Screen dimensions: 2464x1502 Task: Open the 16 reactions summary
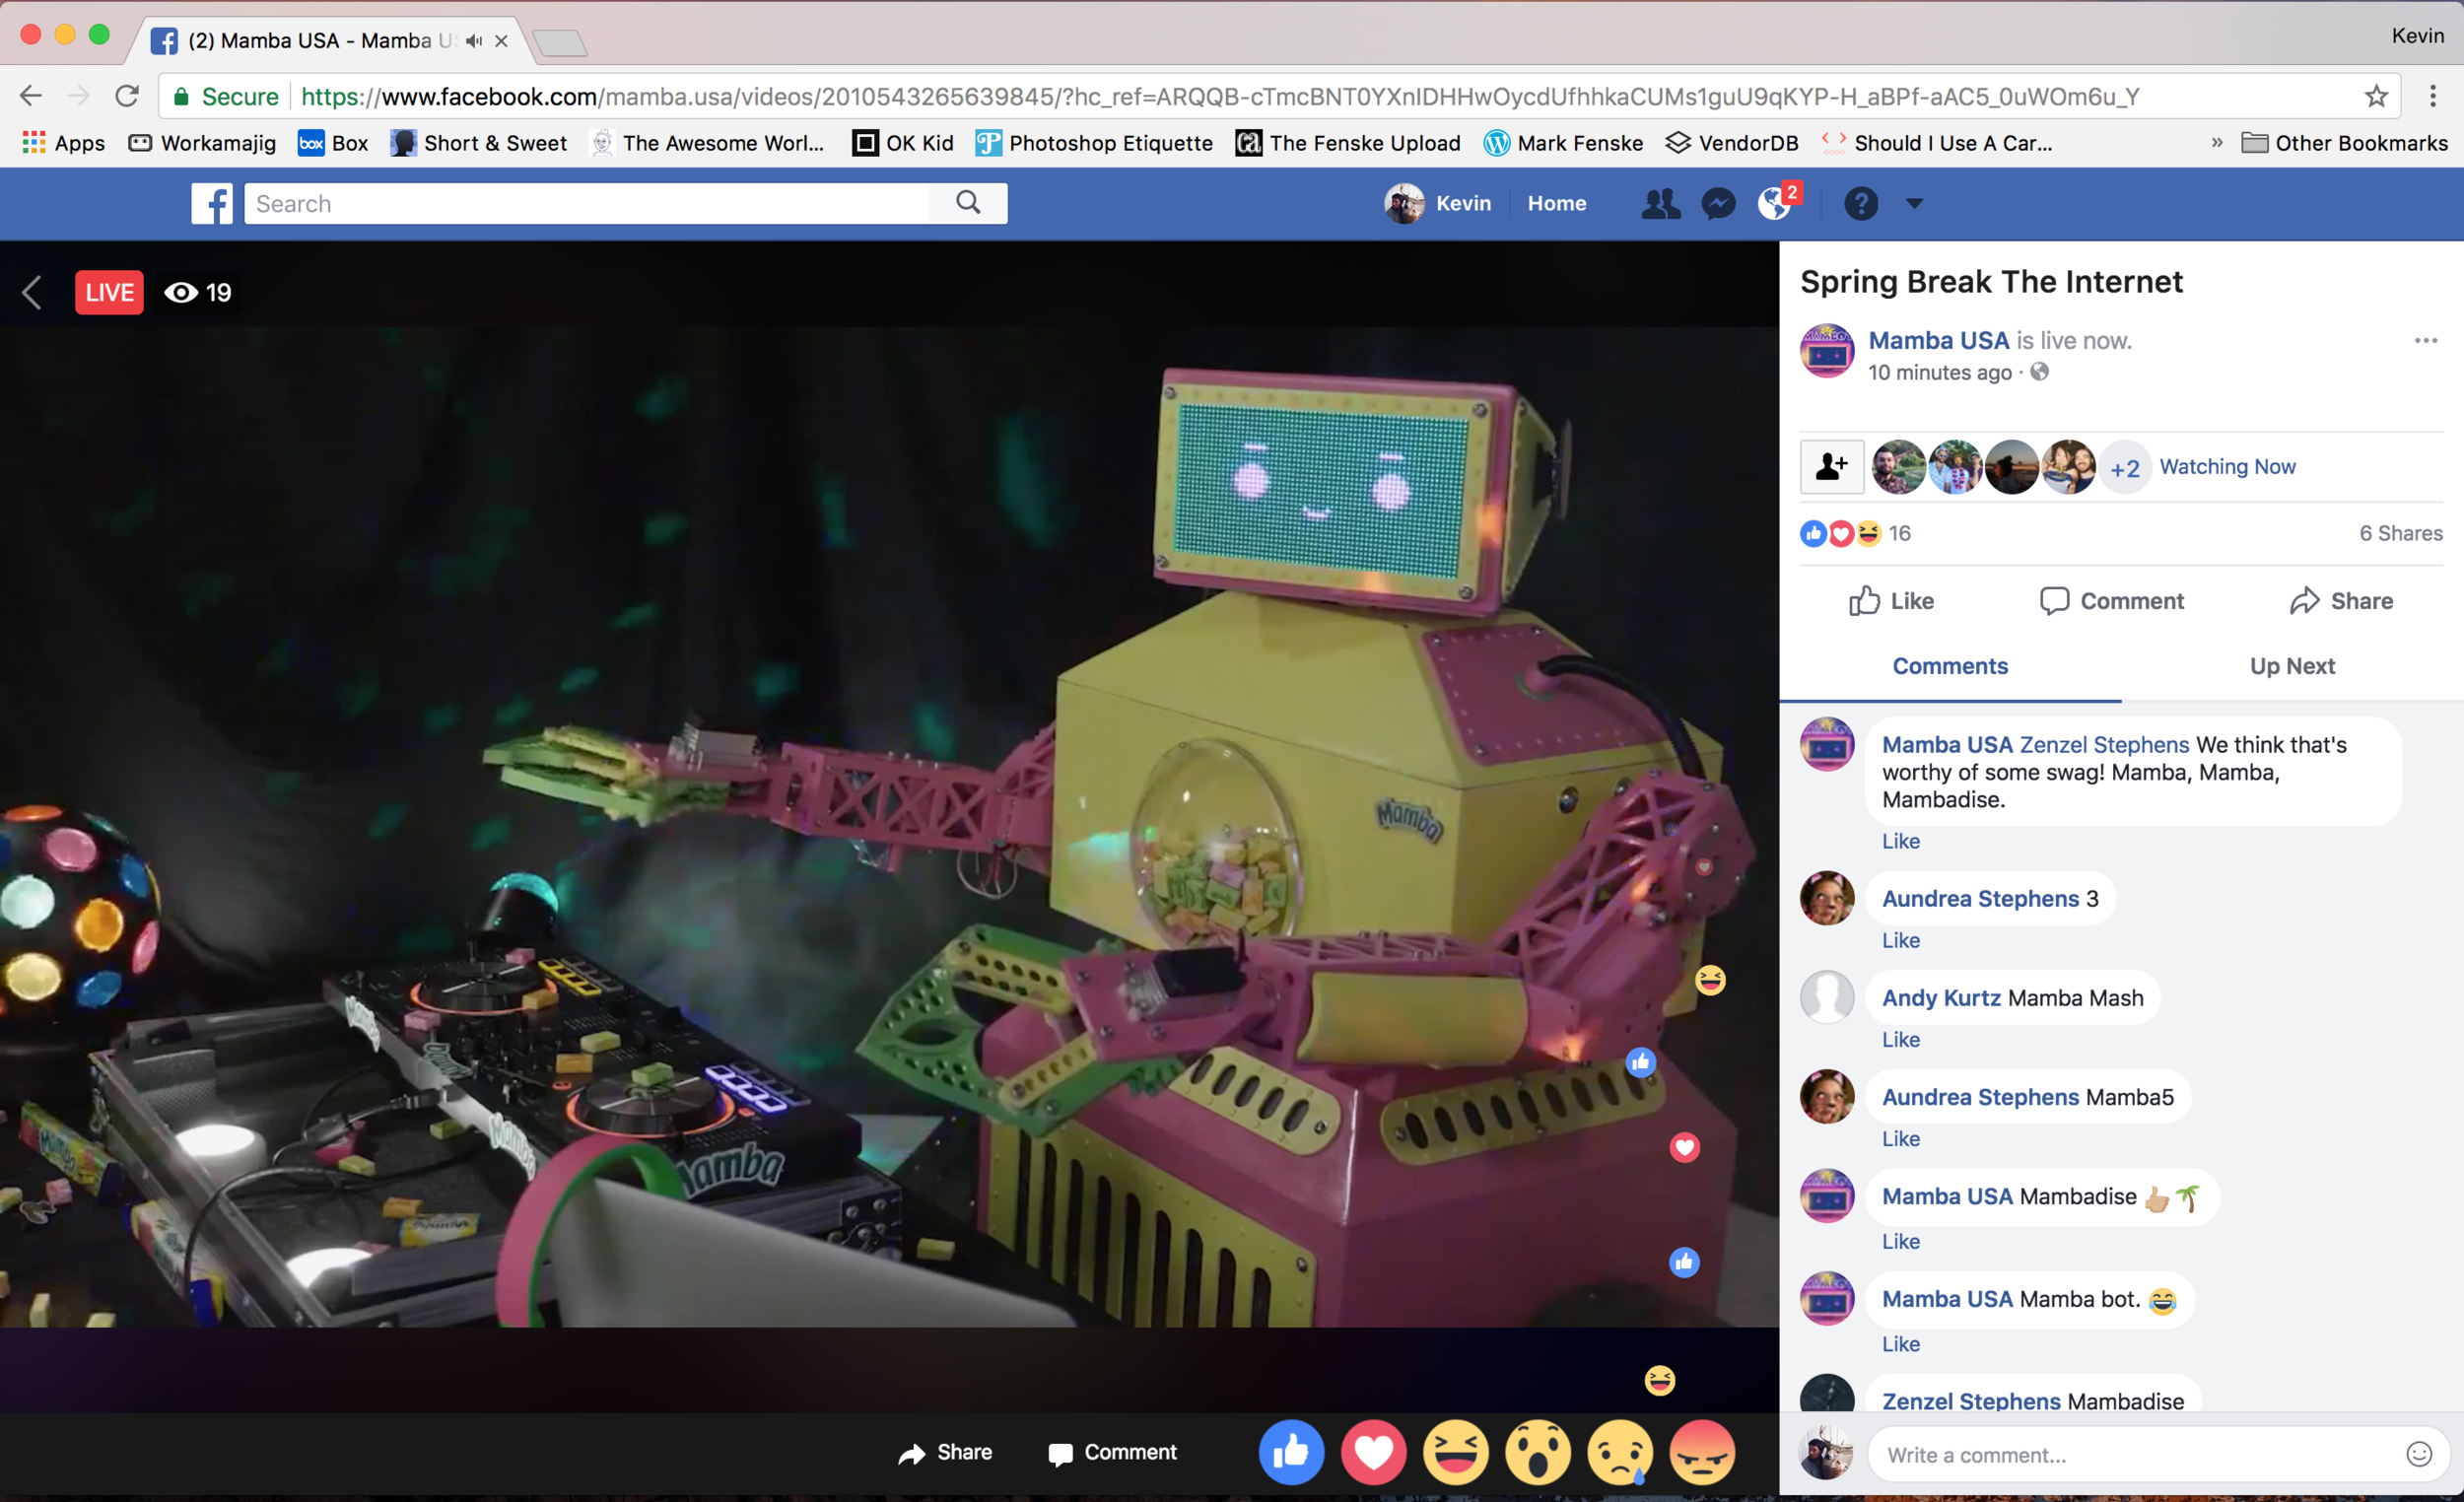pyautogui.click(x=1855, y=533)
